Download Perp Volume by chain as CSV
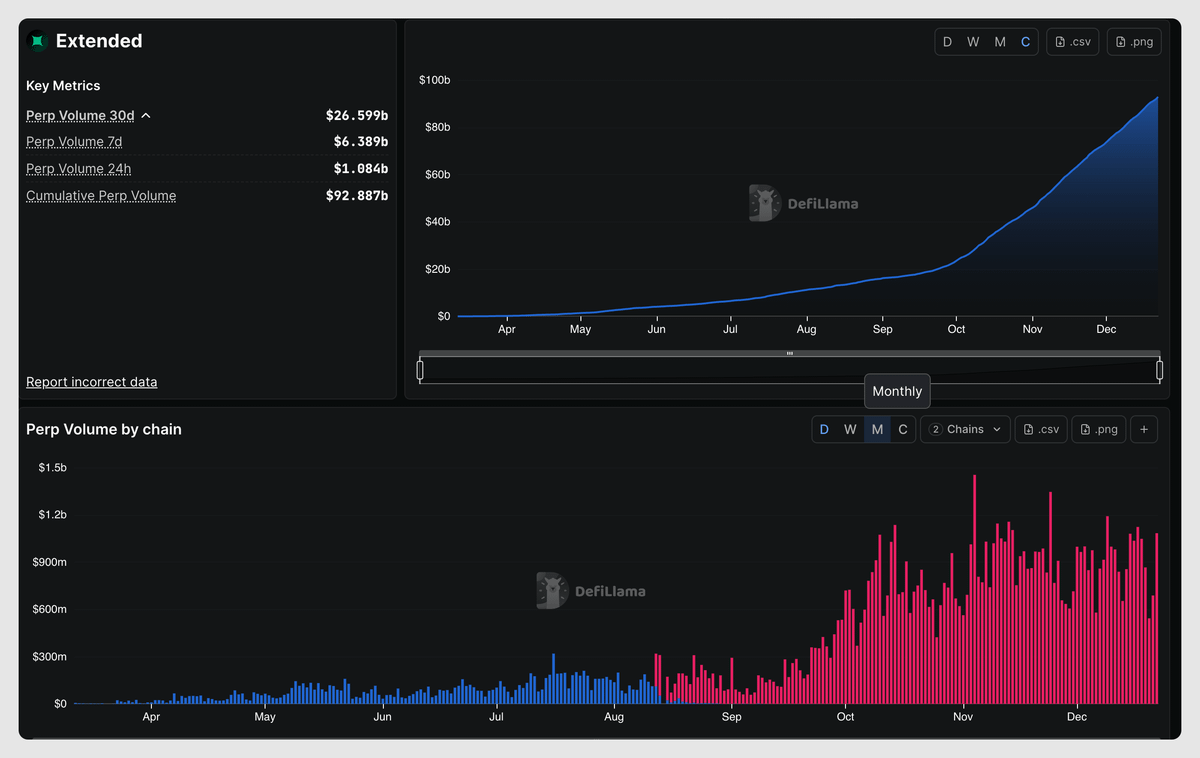Image resolution: width=1200 pixels, height=758 pixels. (1041, 428)
